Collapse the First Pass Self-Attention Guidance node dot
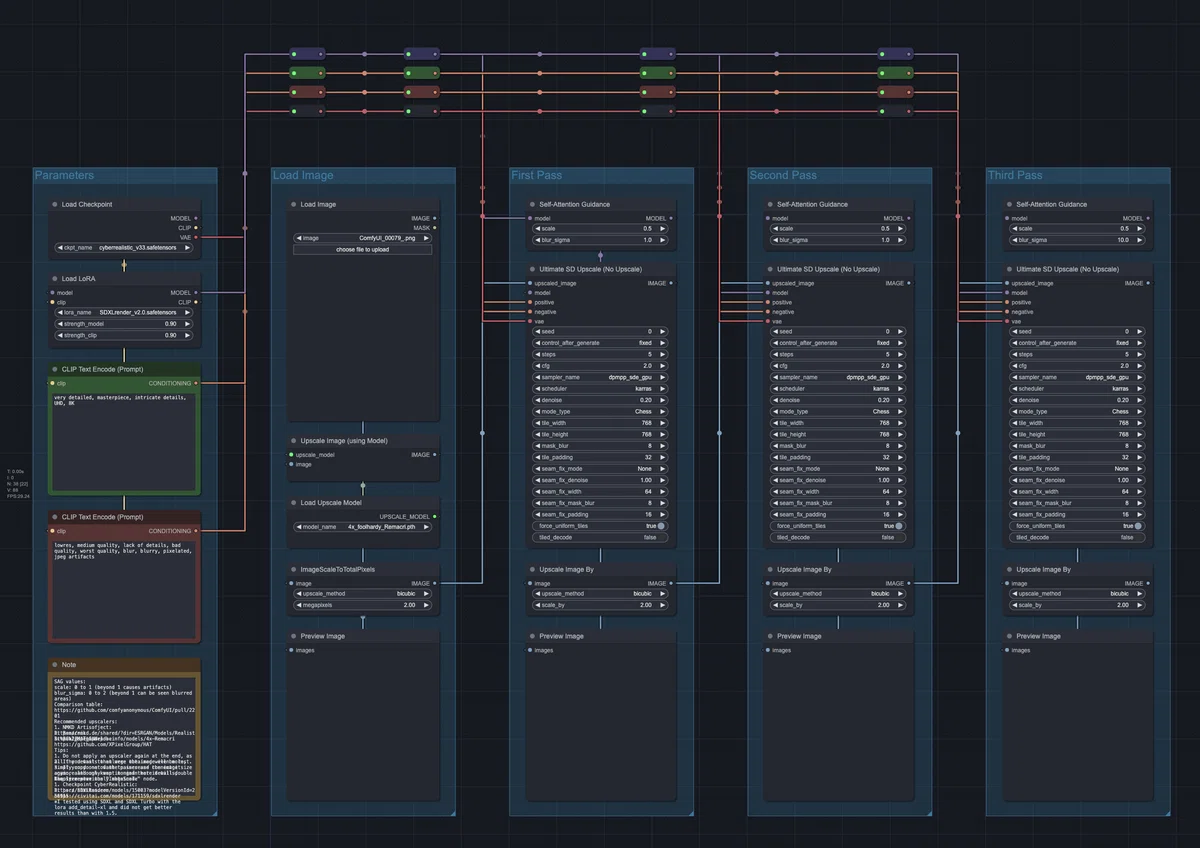The width and height of the screenshot is (1200, 848). pos(530,204)
